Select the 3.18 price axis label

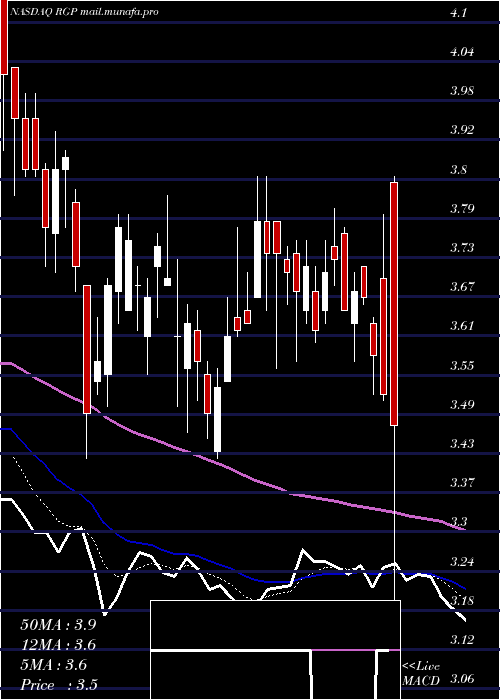[x=462, y=600]
